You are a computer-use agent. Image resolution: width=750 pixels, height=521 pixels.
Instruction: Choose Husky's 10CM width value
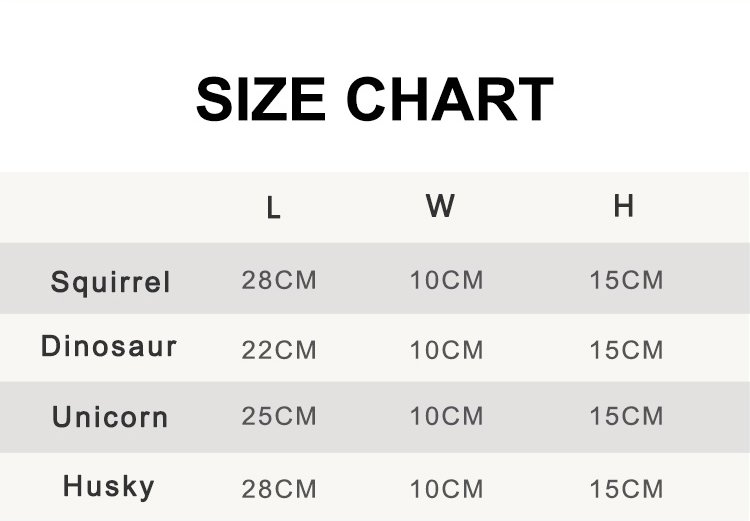(447, 490)
